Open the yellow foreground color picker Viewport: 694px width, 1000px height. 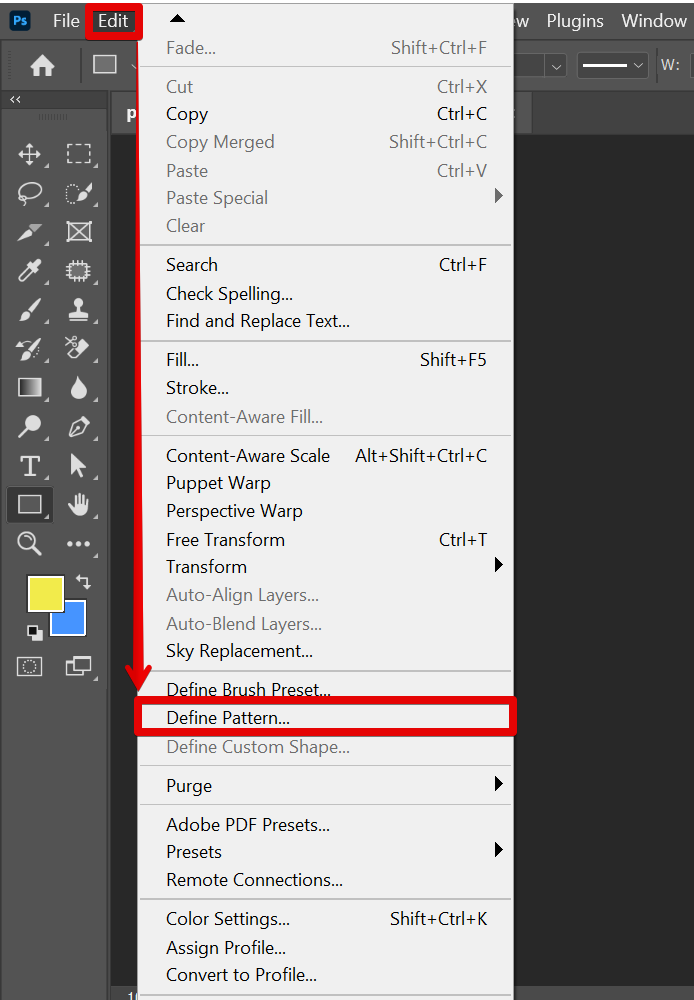tap(45, 593)
